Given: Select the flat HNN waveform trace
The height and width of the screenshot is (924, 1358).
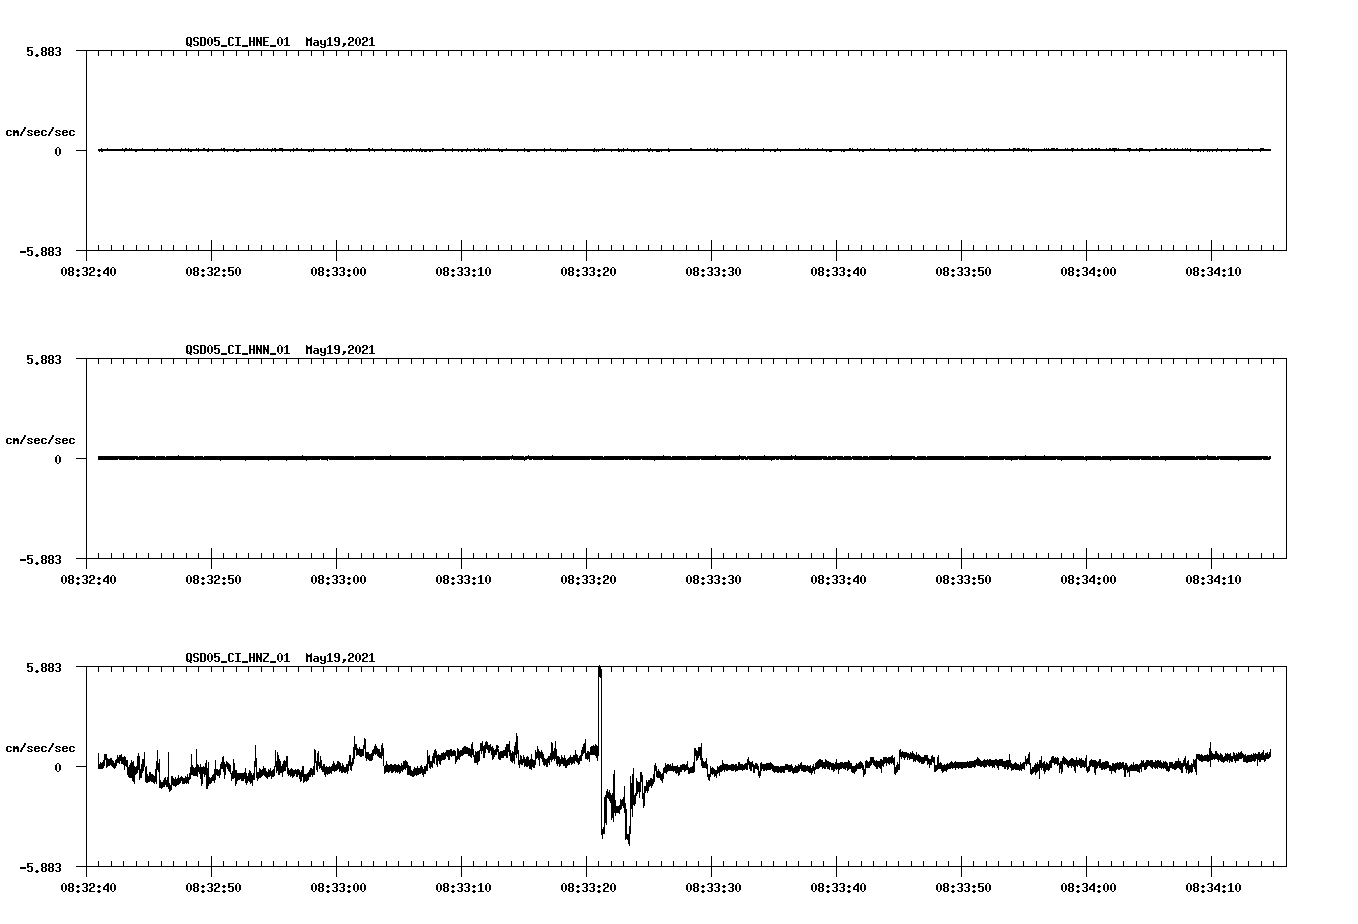Looking at the screenshot, I should (x=600, y=459).
